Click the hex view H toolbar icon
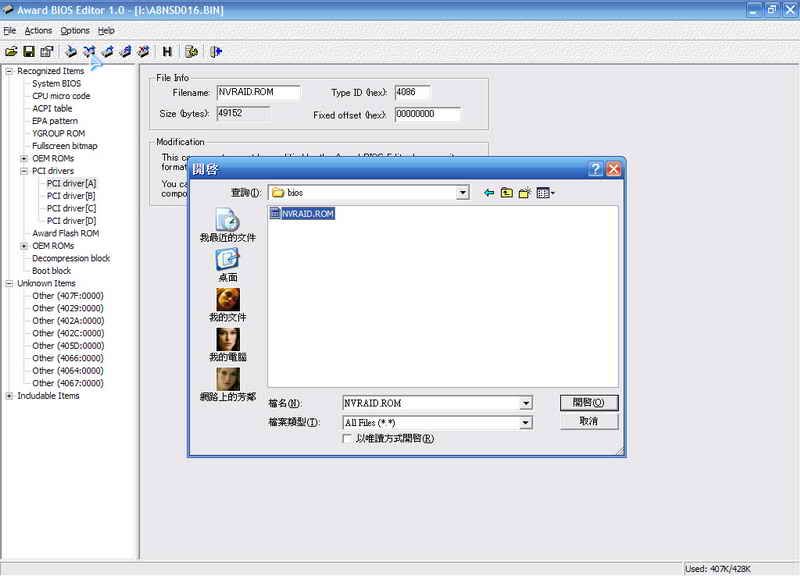Image resolution: width=800 pixels, height=576 pixels. tap(167, 51)
